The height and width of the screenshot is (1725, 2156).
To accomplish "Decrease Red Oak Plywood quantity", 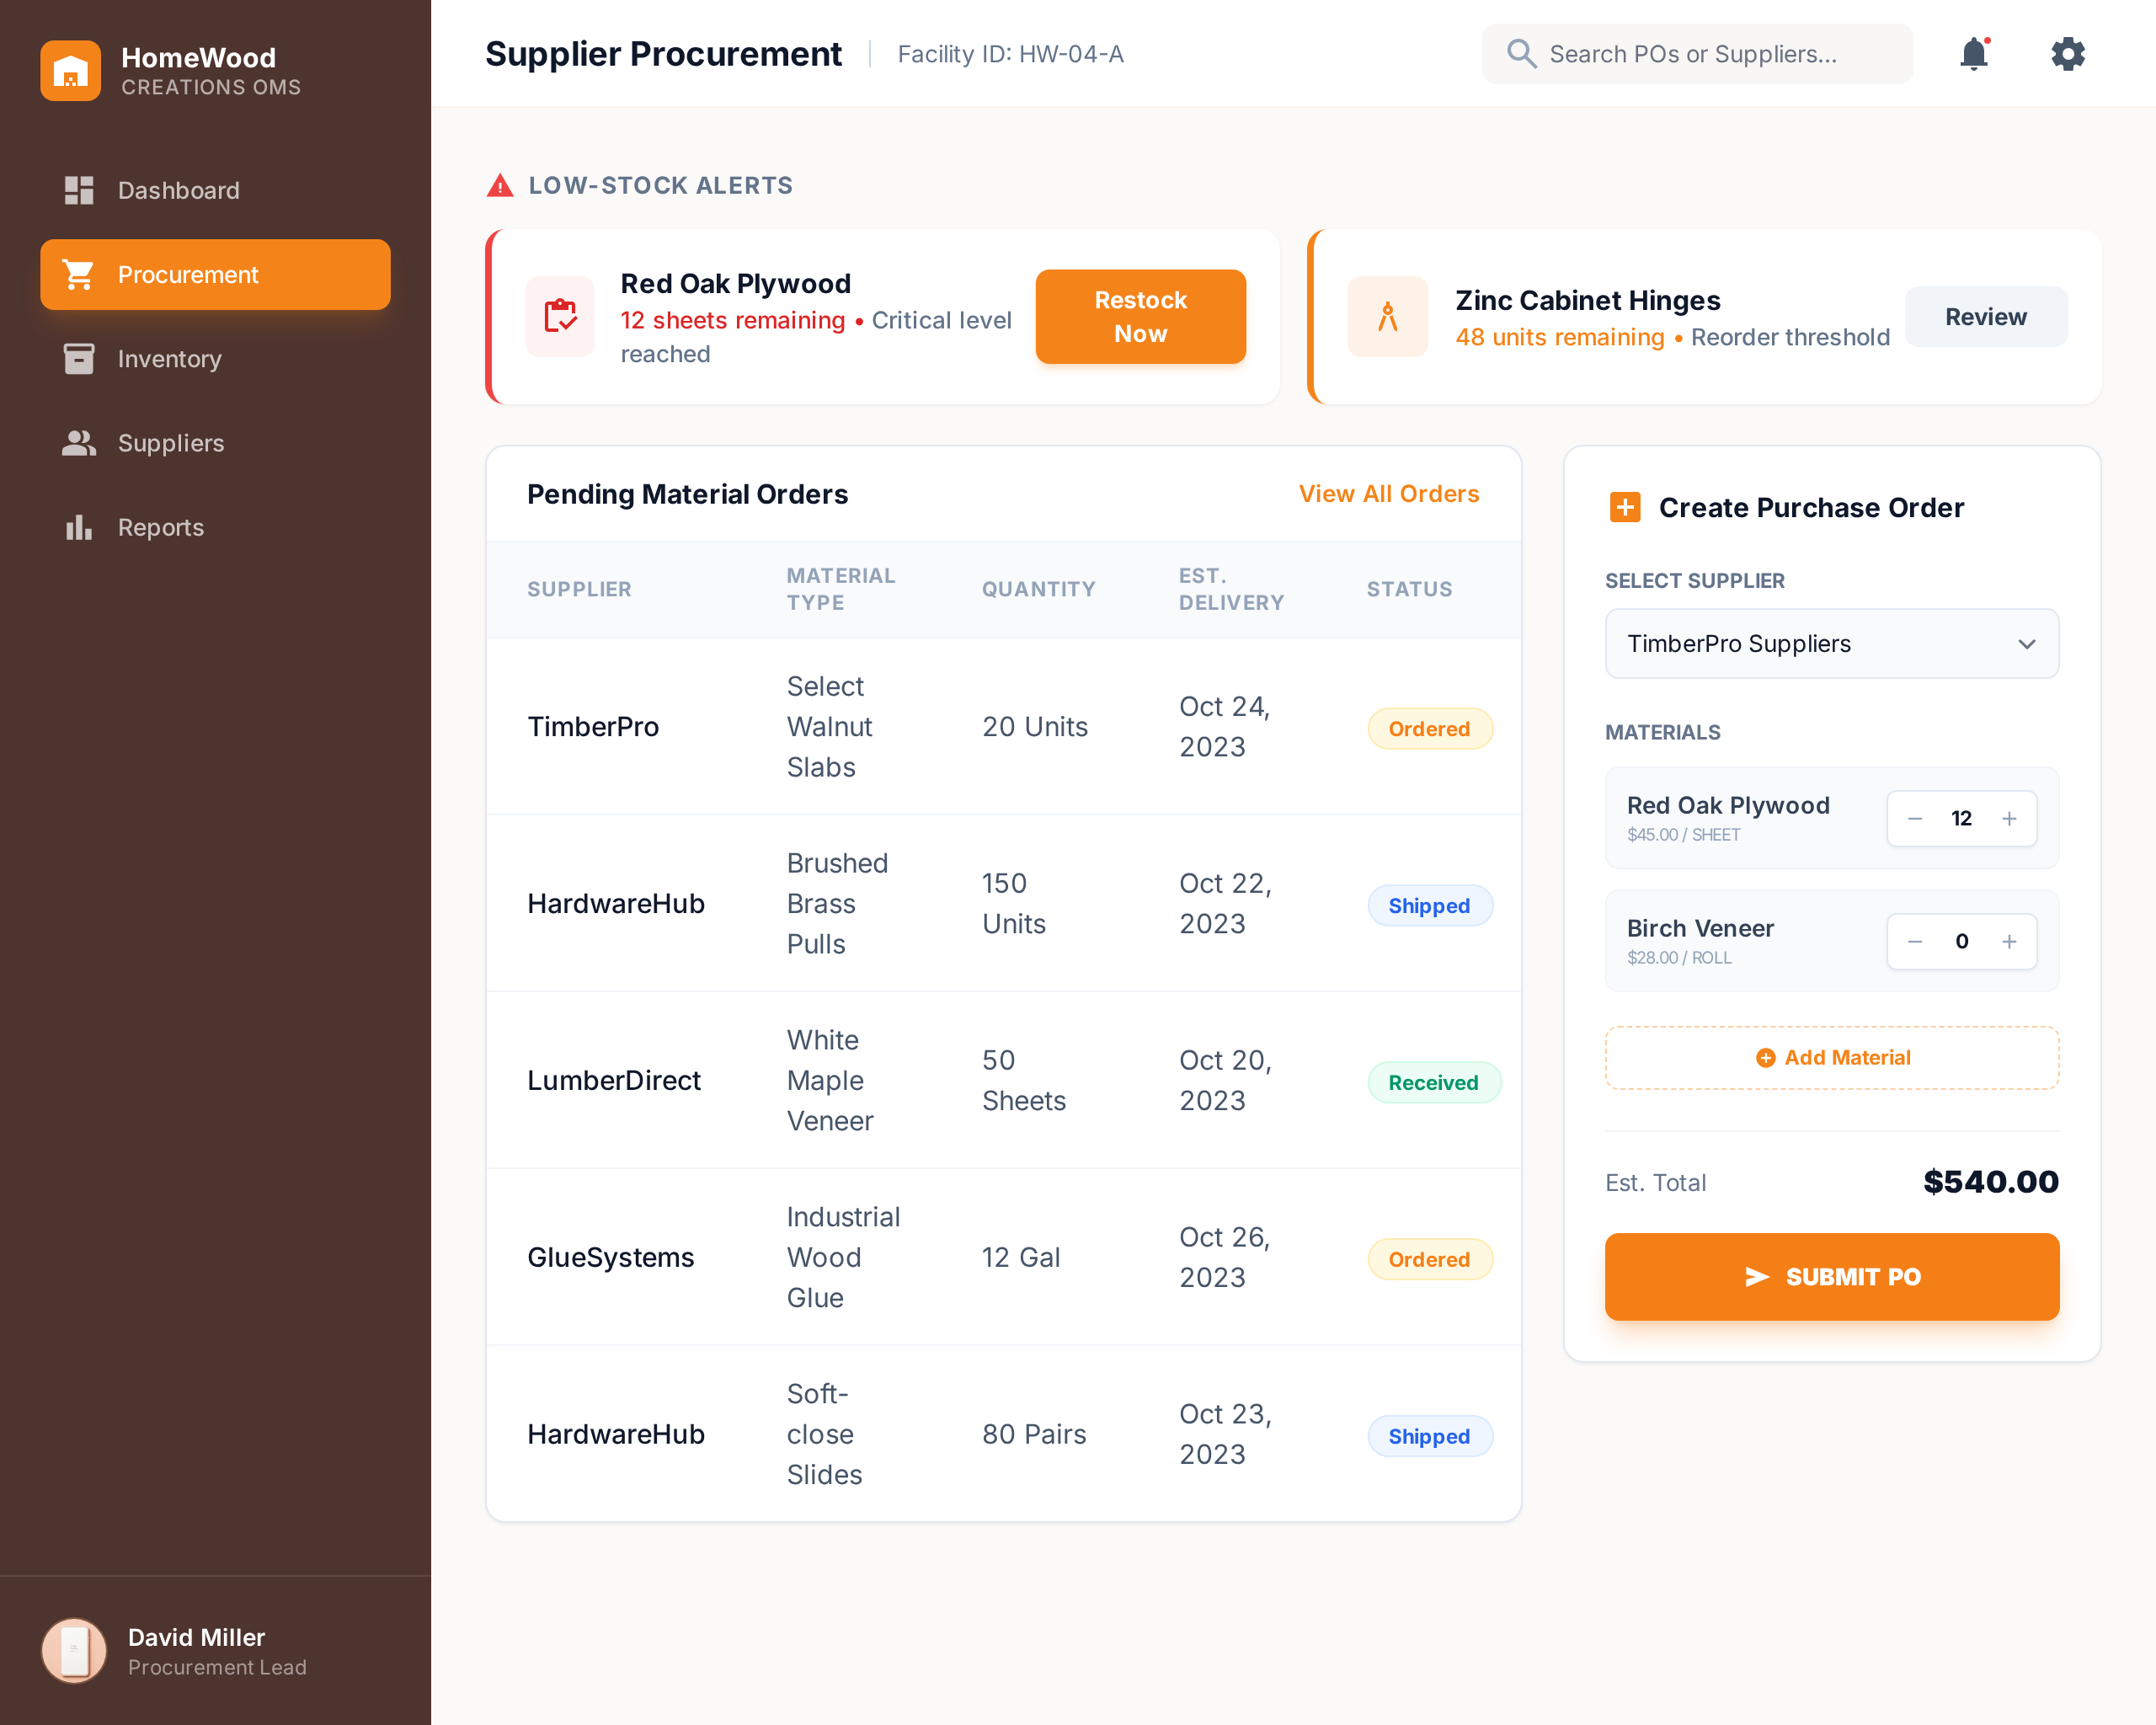I will [1915, 819].
